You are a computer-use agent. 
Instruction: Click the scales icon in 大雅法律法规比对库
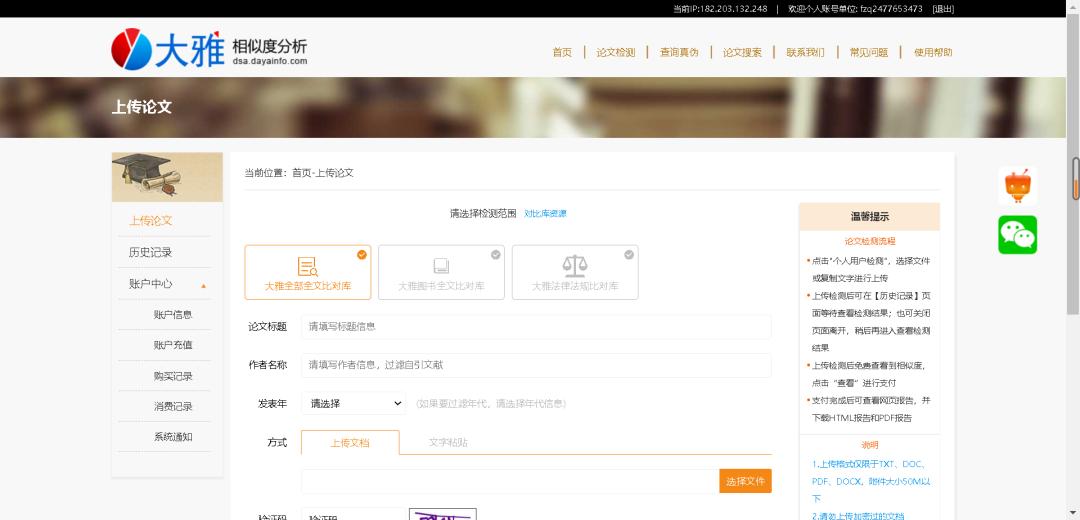click(574, 267)
